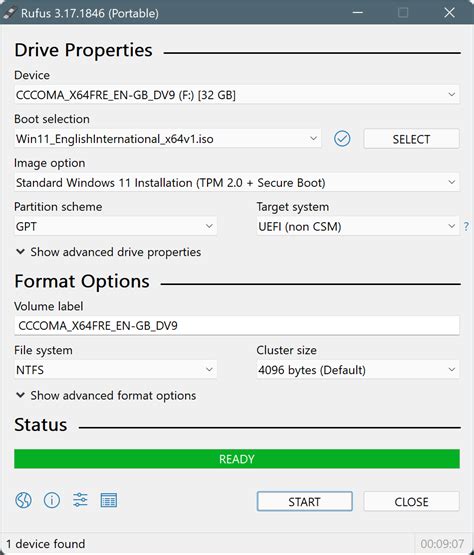Screen dimensions: 474x555
Task: Click the green READY progress bar
Action: tap(237, 459)
